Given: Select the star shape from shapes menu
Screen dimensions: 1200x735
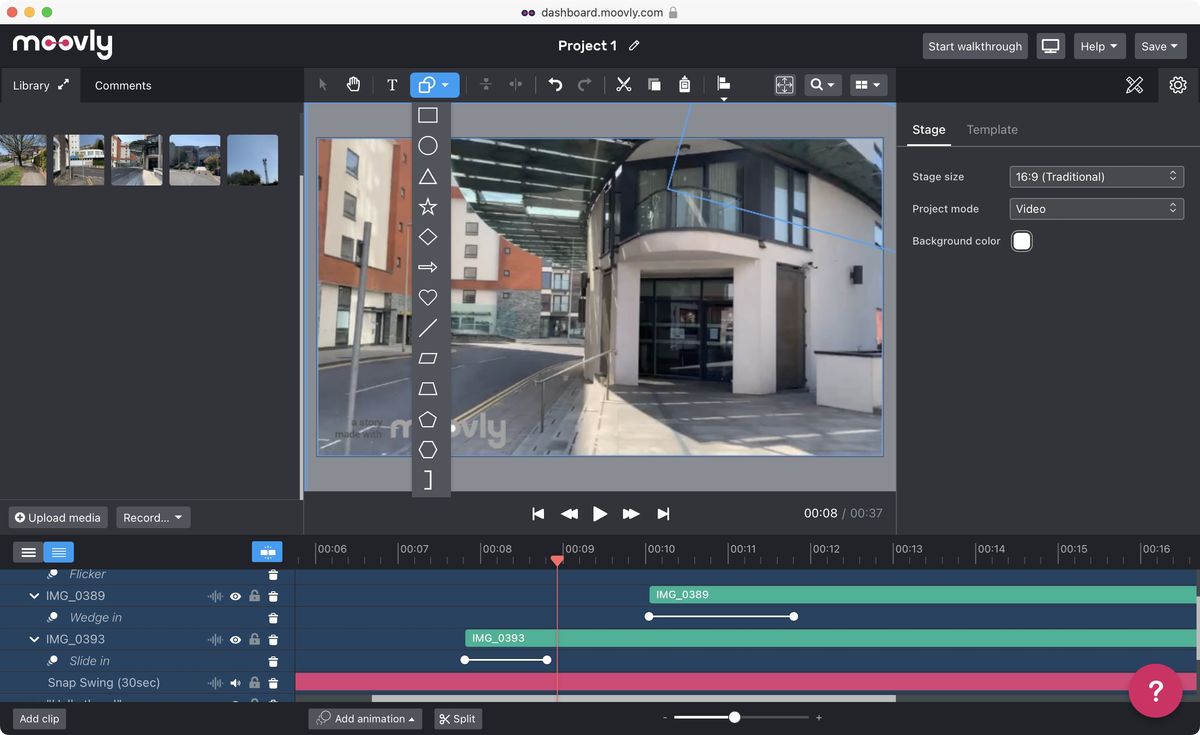Looking at the screenshot, I should [x=427, y=207].
